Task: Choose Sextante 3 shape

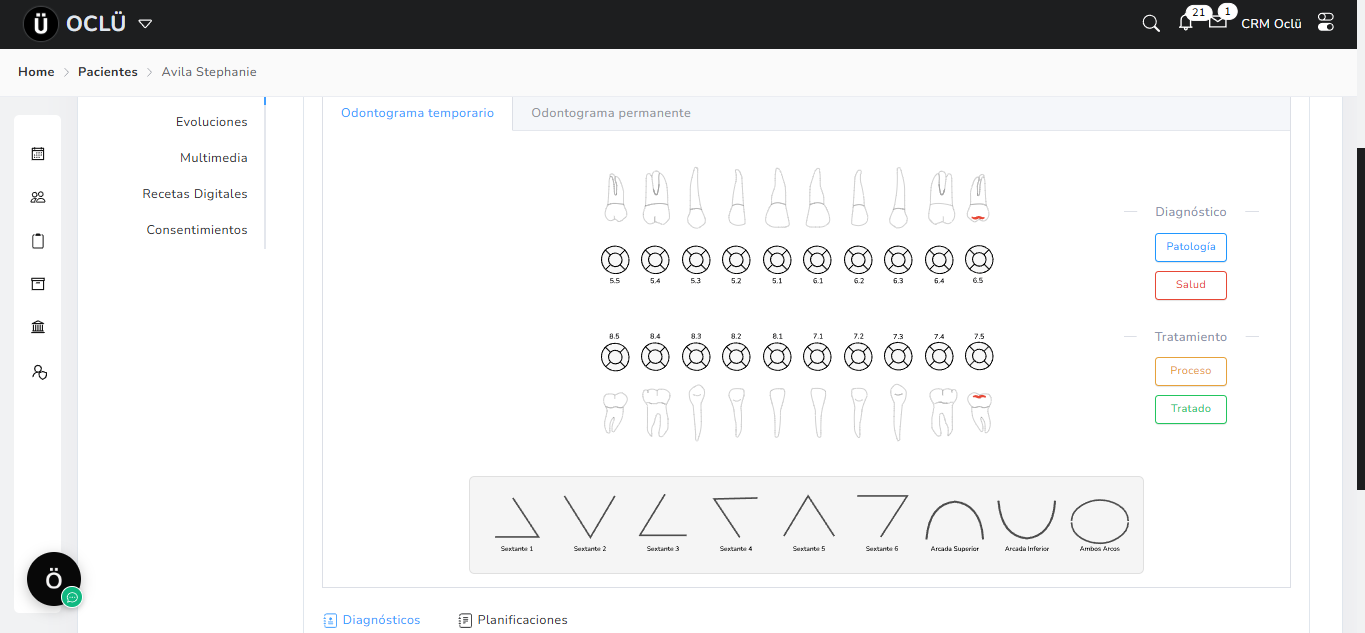Action: [663, 525]
